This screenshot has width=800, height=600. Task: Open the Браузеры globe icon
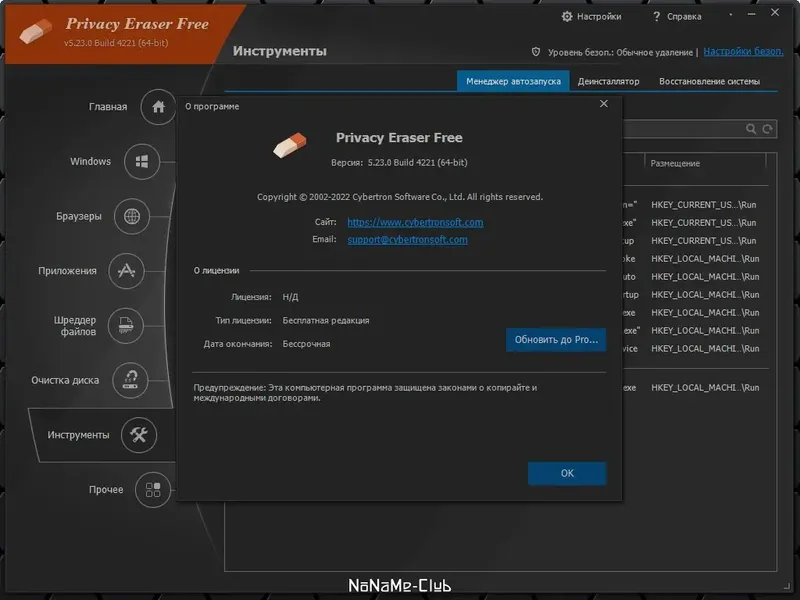coord(133,216)
